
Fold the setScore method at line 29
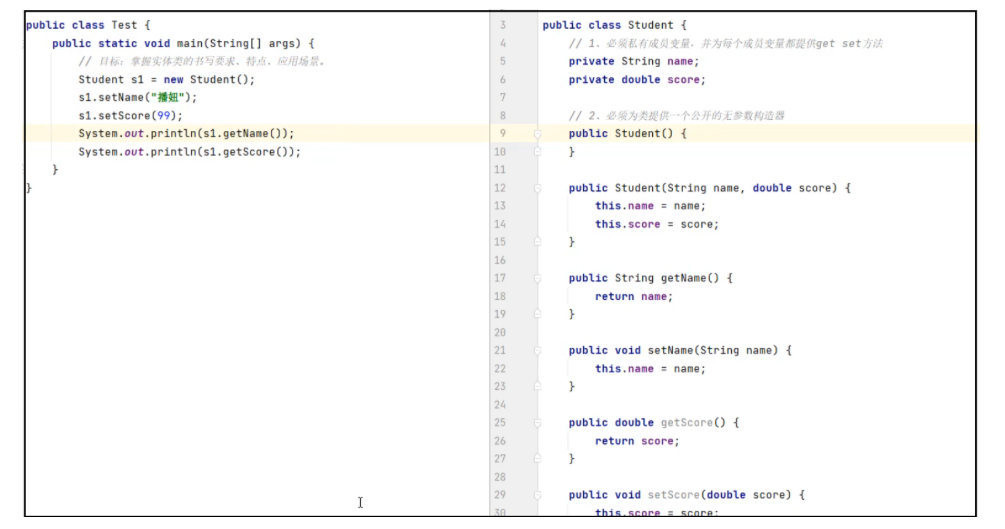coord(537,495)
